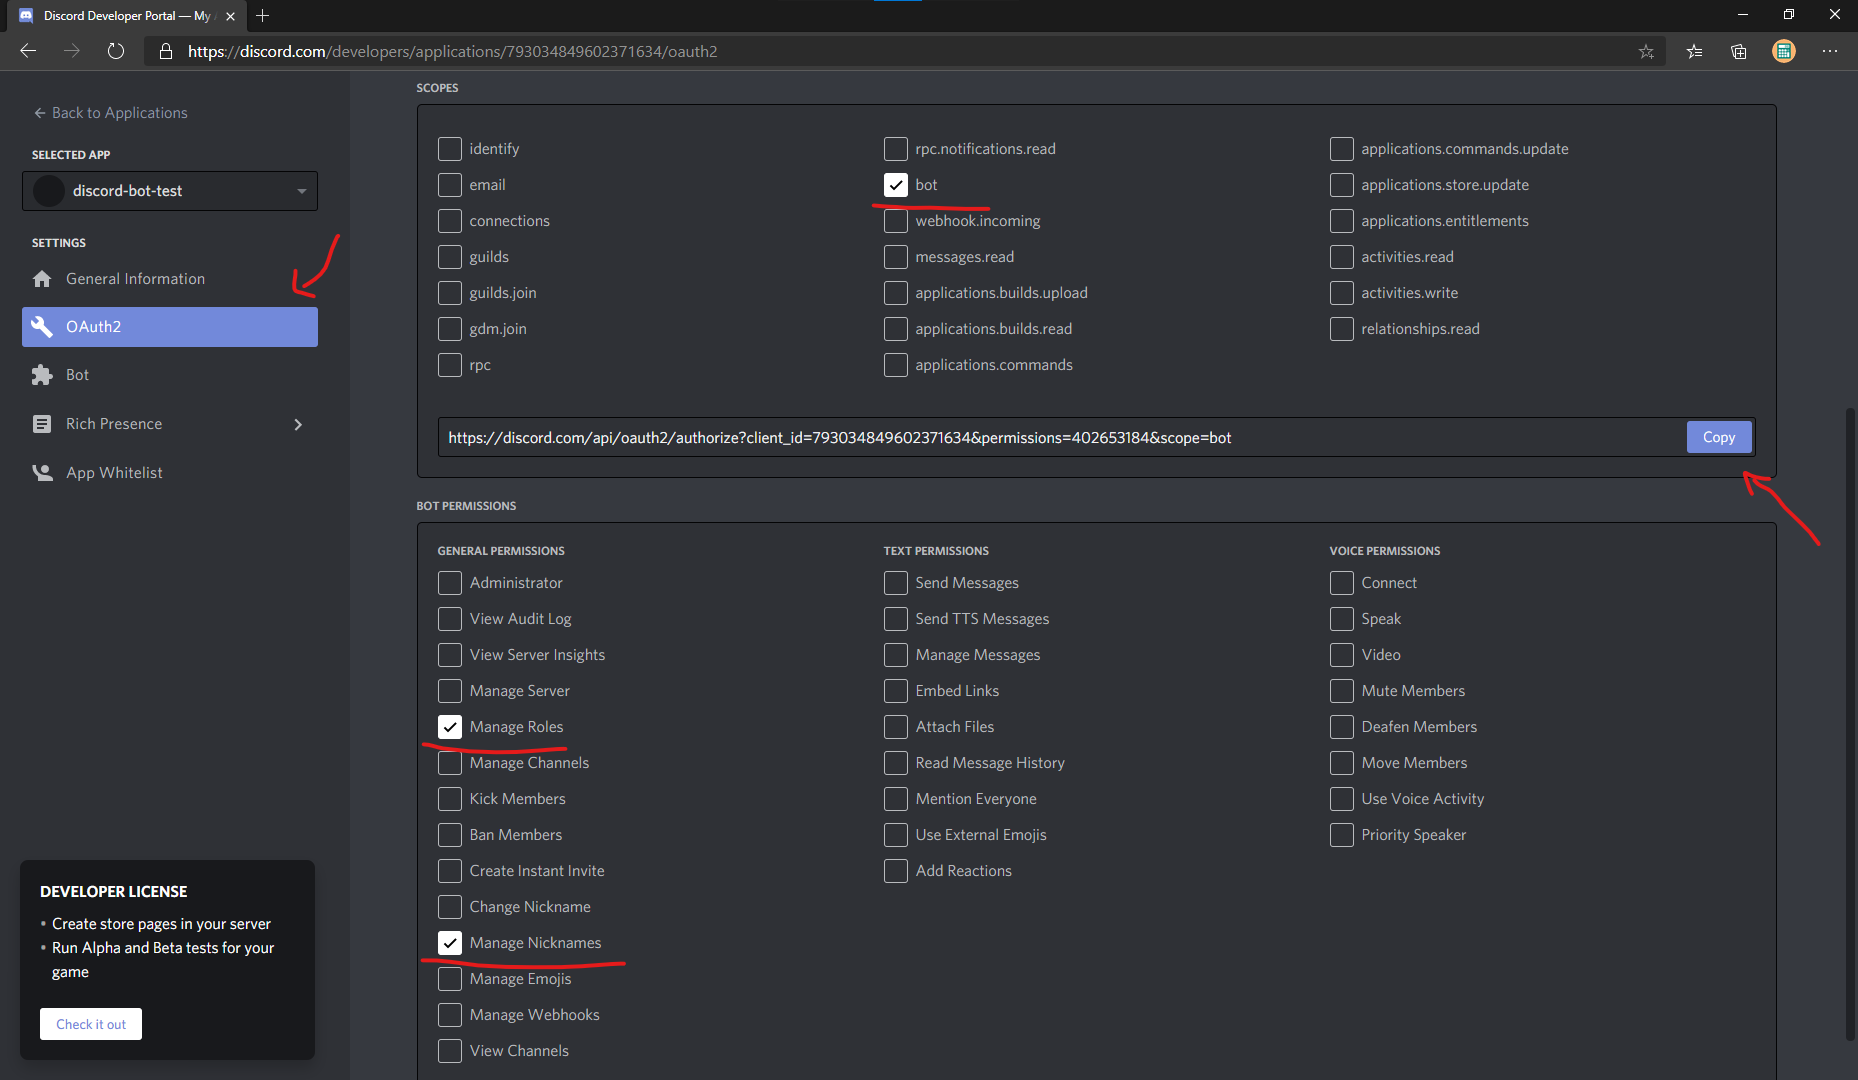Open a new browser tab with plus
Image resolution: width=1858 pixels, height=1080 pixels.
click(x=262, y=16)
